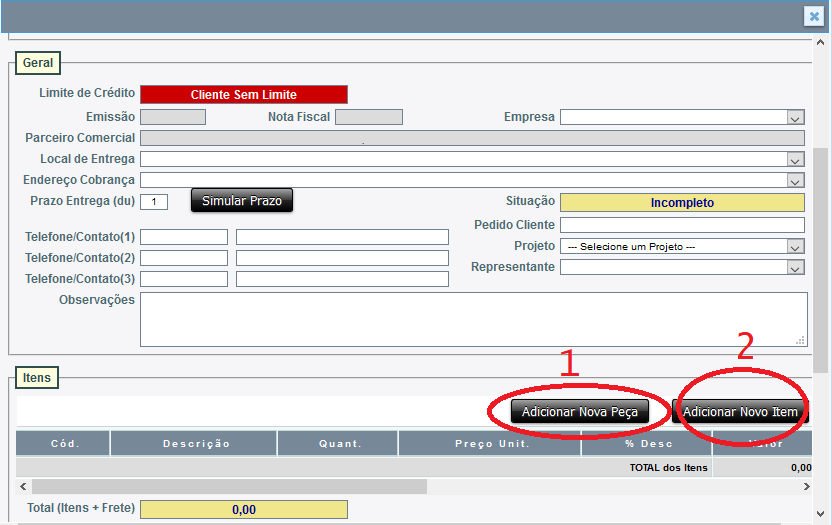Select a project in Projeto dropdown
The image size is (832, 525).
682,246
